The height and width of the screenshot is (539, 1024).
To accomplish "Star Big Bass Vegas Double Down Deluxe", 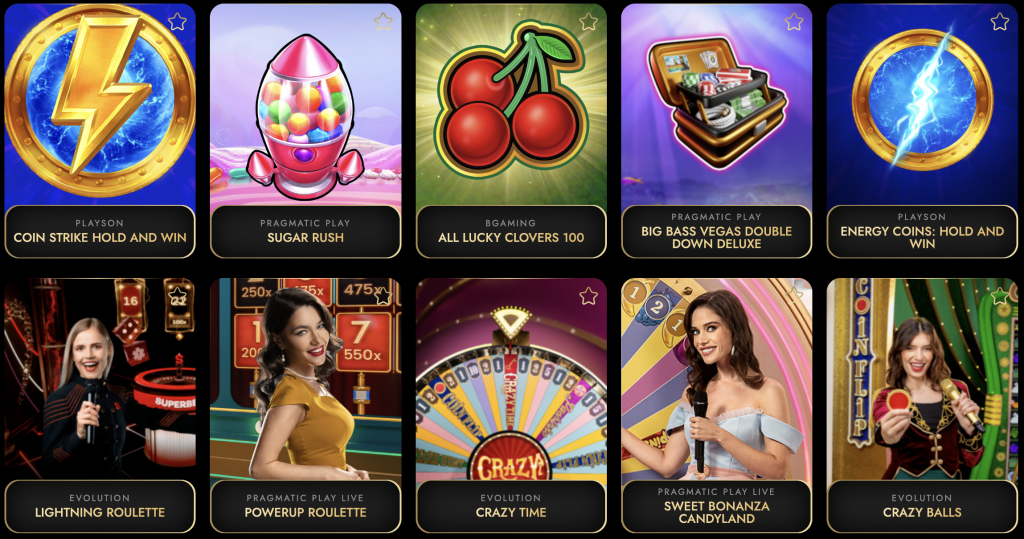I will tap(793, 22).
